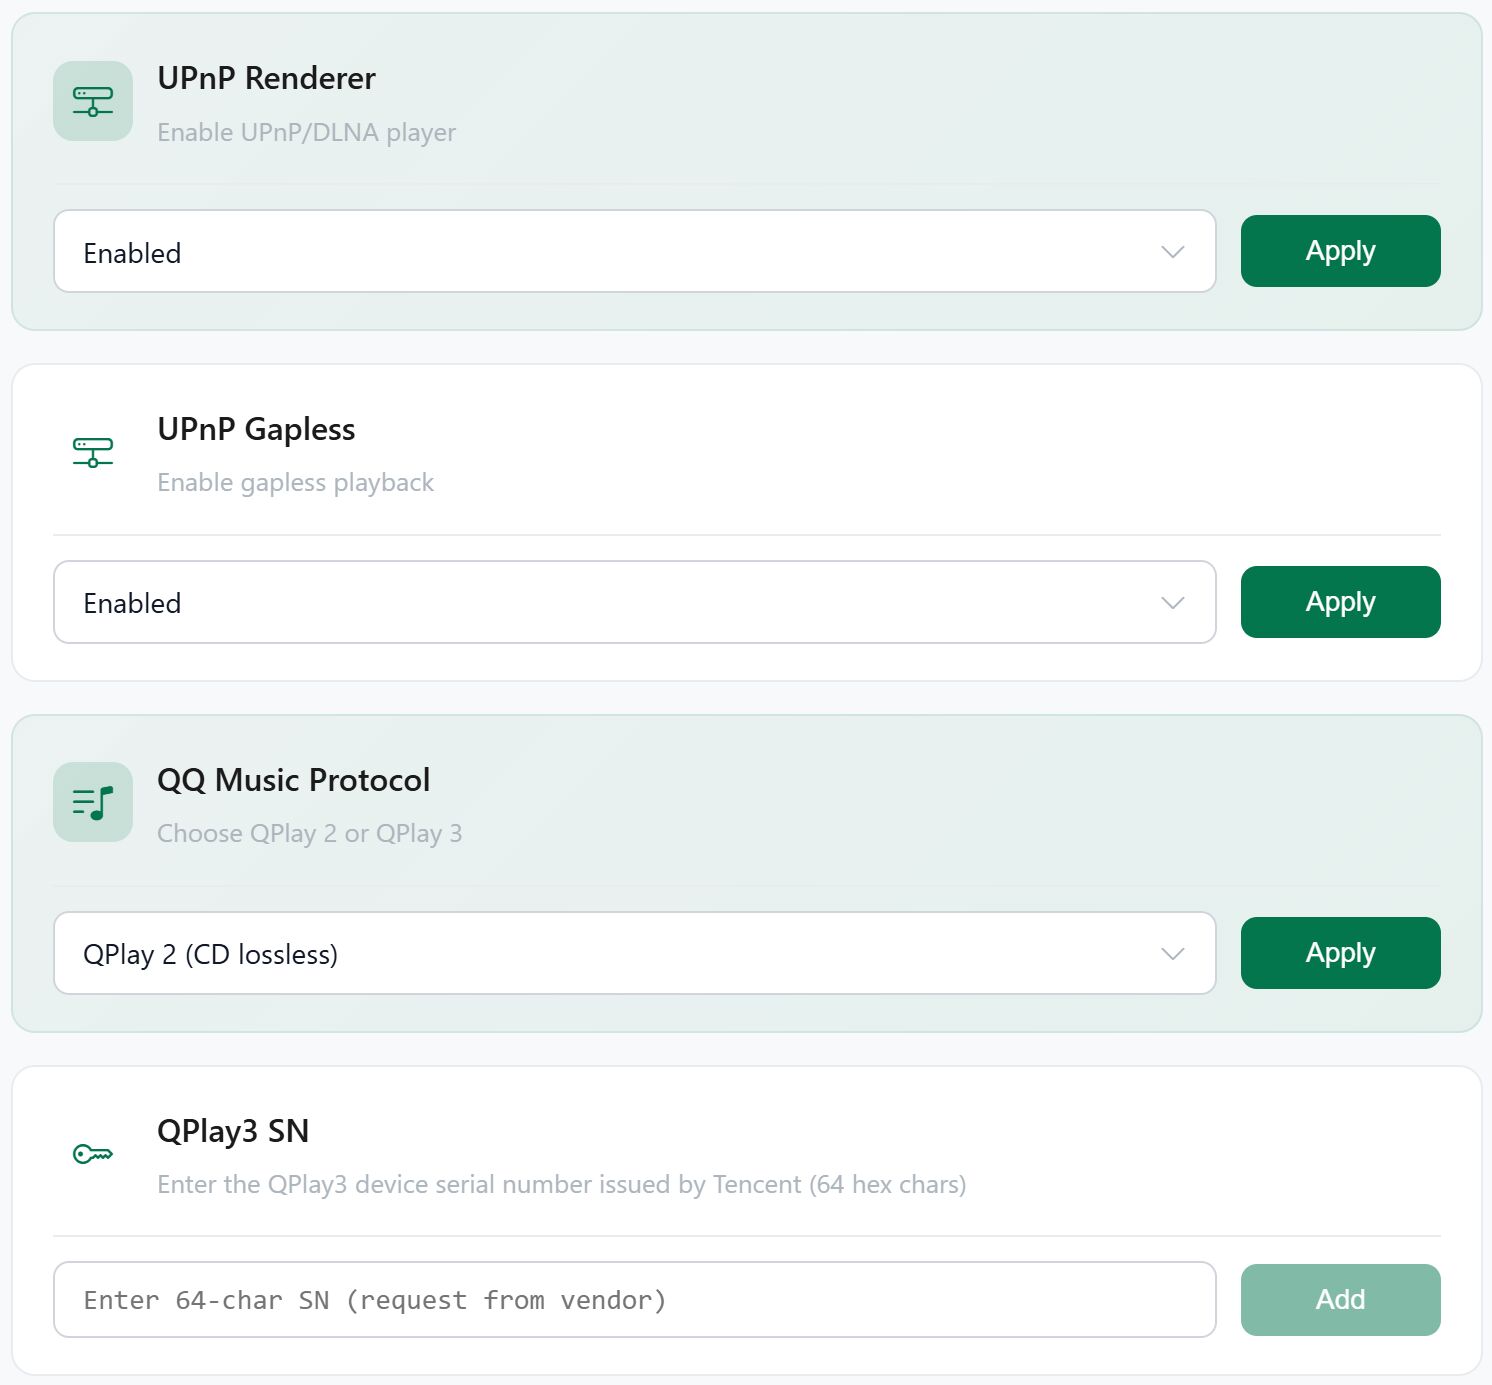Click the UPnP Gapless network icon
This screenshot has width=1492, height=1385.
[93, 452]
